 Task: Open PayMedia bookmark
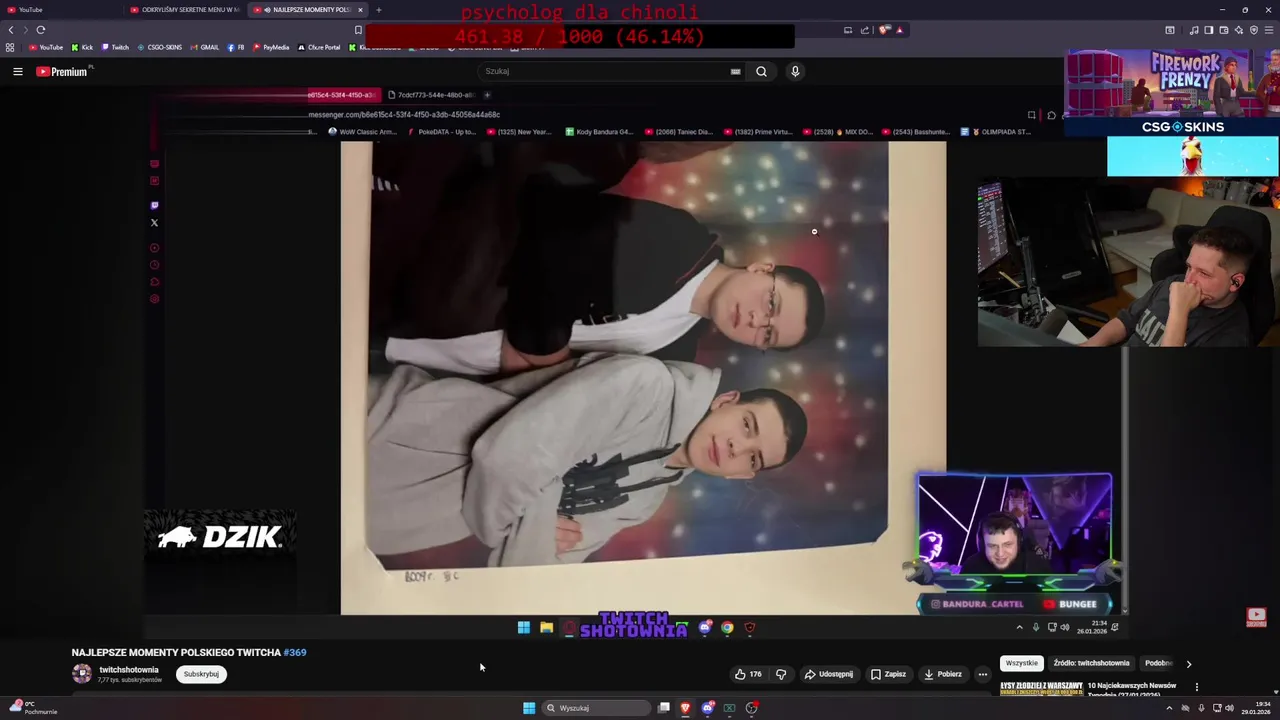271,47
